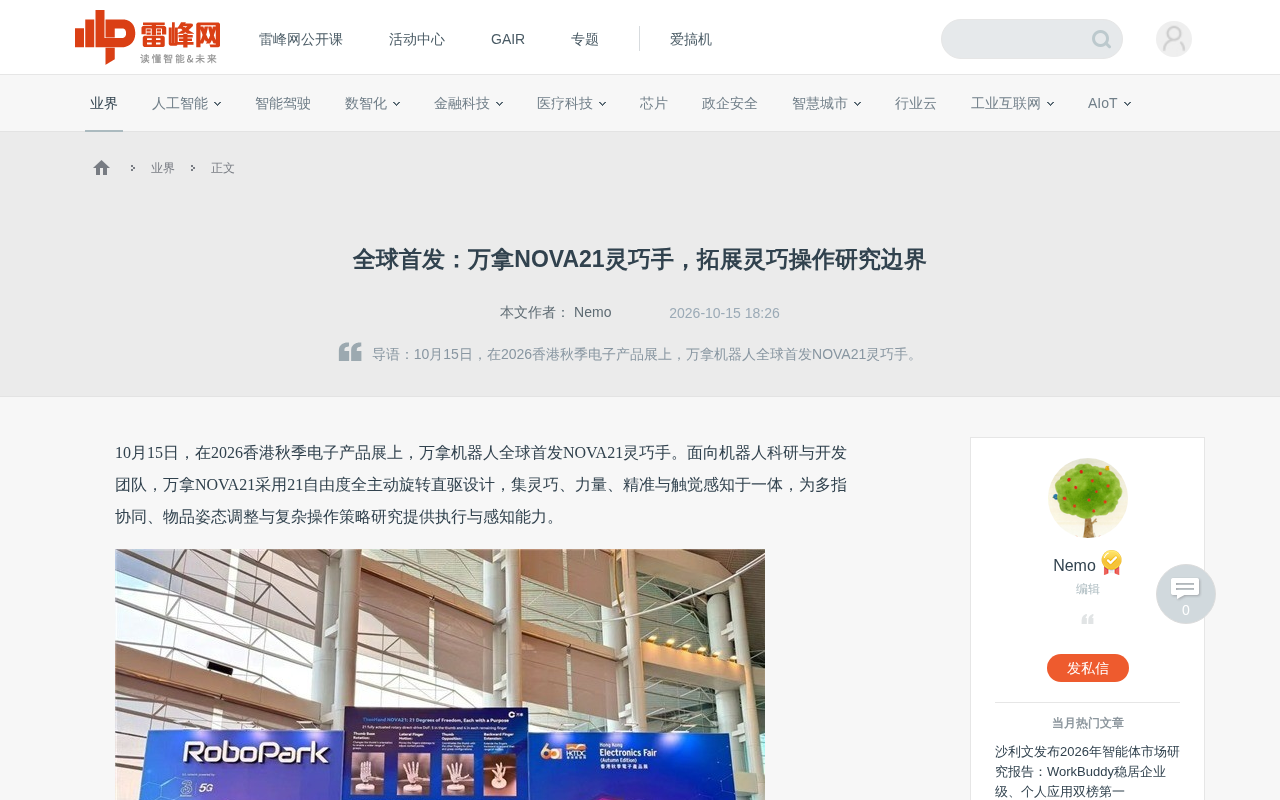
Task: Click the verified badge beside Nemo
Action: 1111,563
